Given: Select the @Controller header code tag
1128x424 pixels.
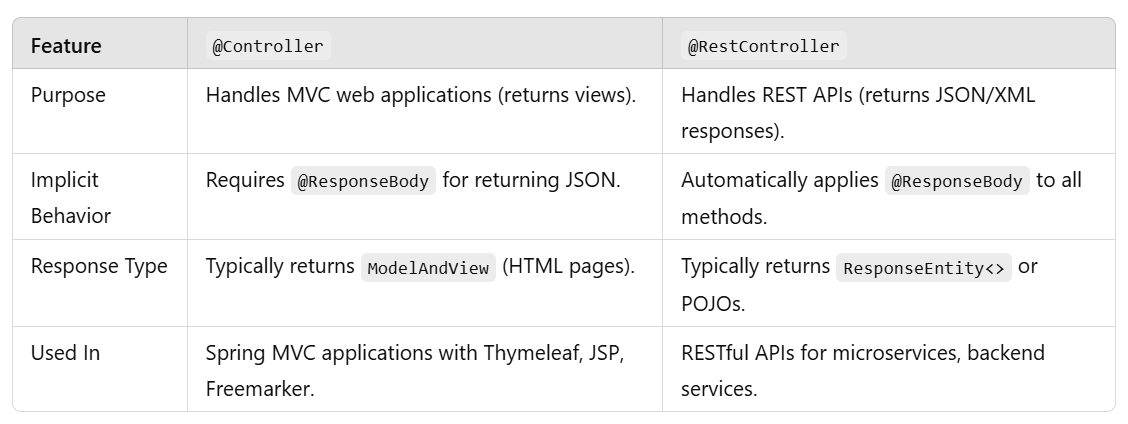Looking at the screenshot, I should [268, 46].
